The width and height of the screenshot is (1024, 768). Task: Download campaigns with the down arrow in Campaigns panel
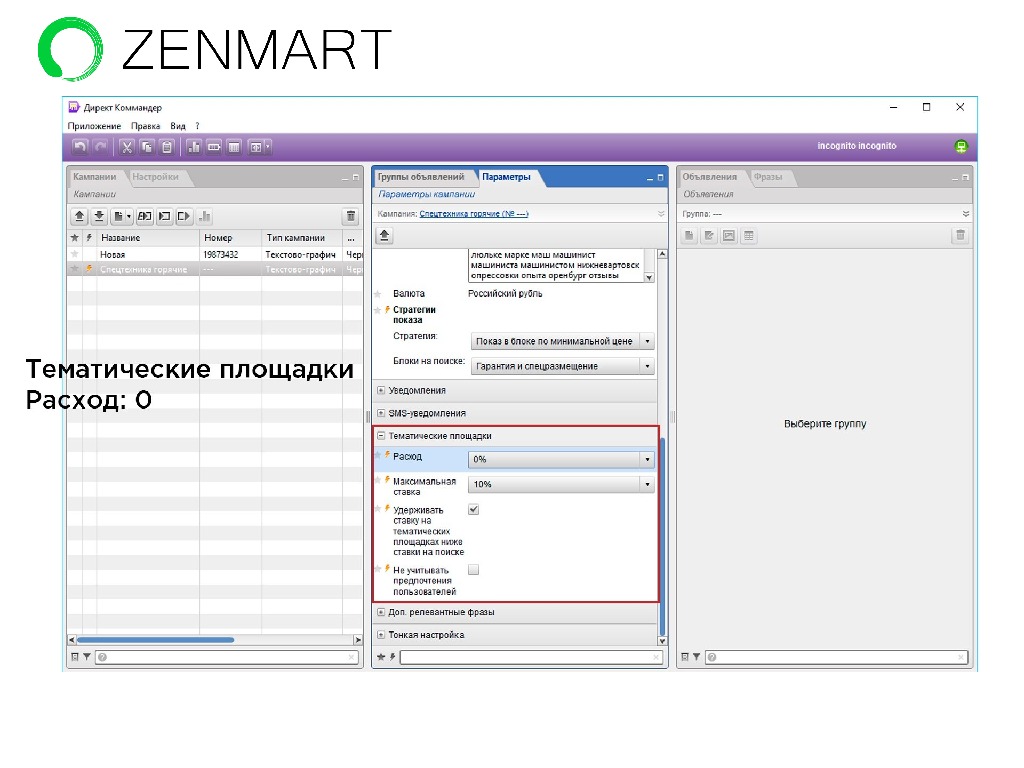click(x=99, y=216)
